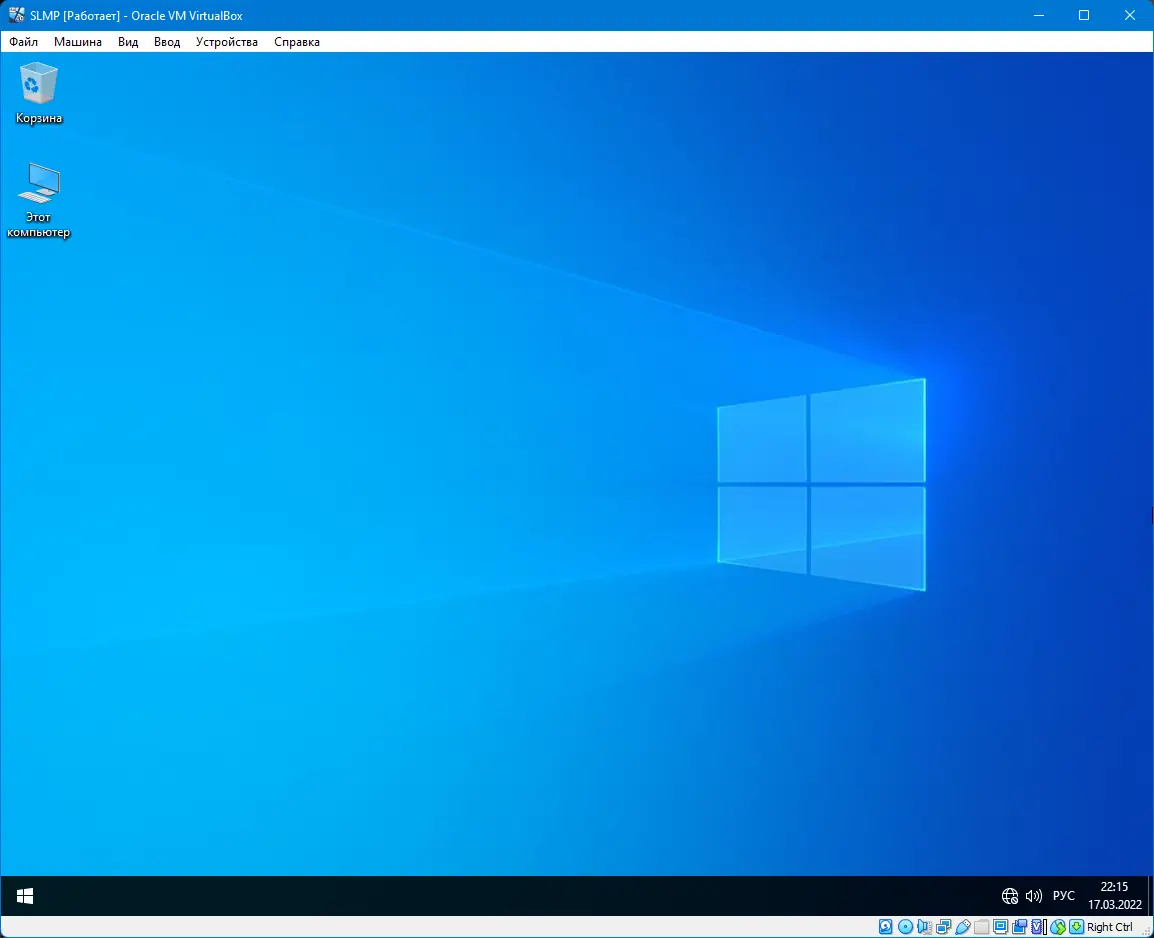Click the optical disc drive indicator

click(905, 927)
